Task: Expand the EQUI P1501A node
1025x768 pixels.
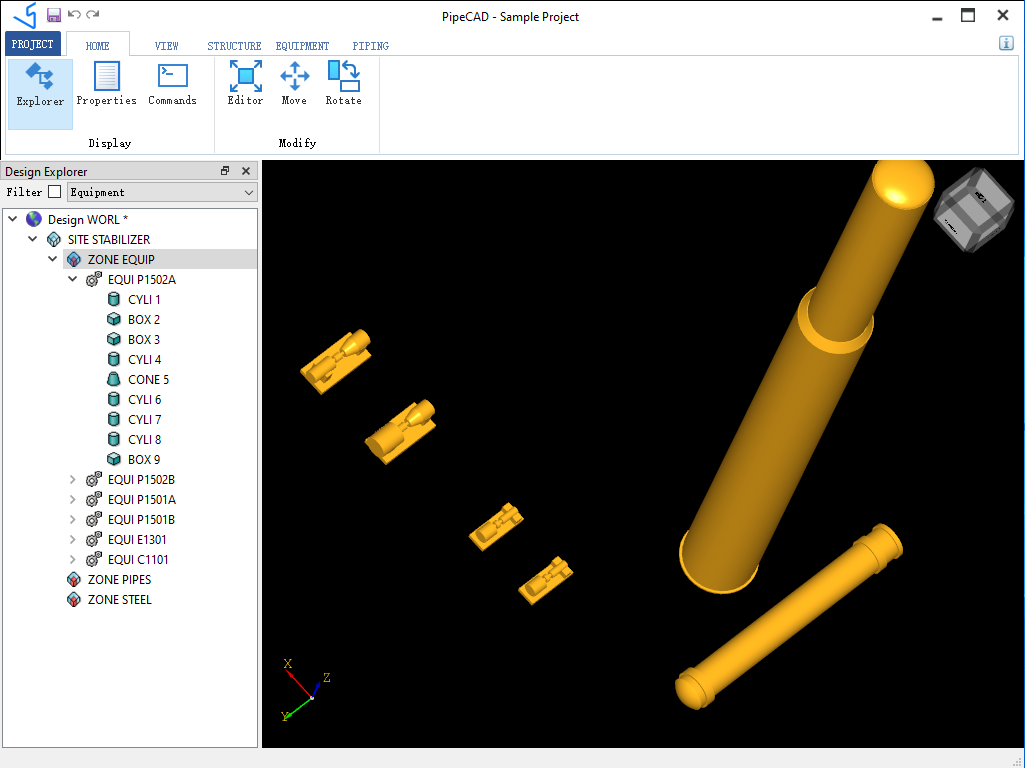Action: point(73,499)
